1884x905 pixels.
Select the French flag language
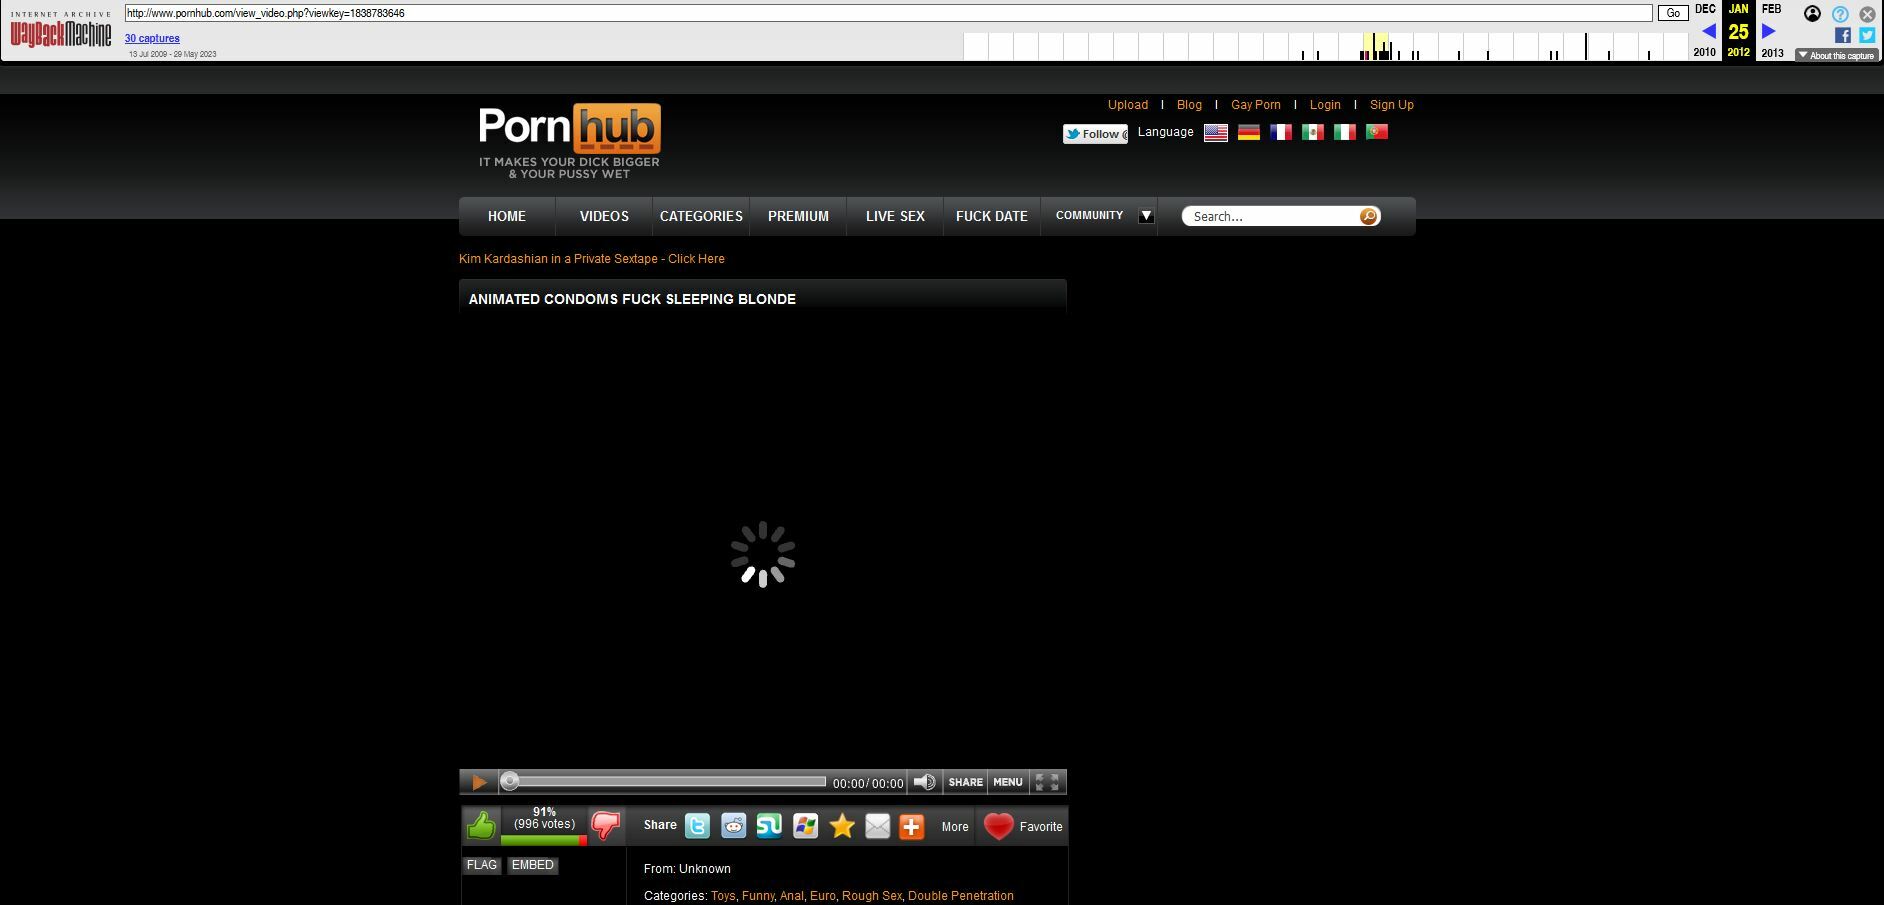(1280, 133)
